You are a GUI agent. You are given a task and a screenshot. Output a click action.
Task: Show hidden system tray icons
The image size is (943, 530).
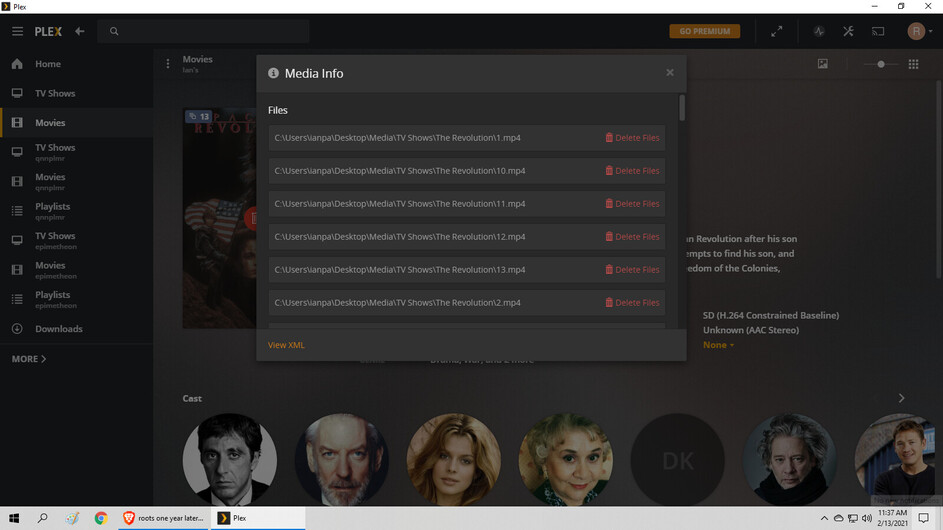(x=824, y=518)
